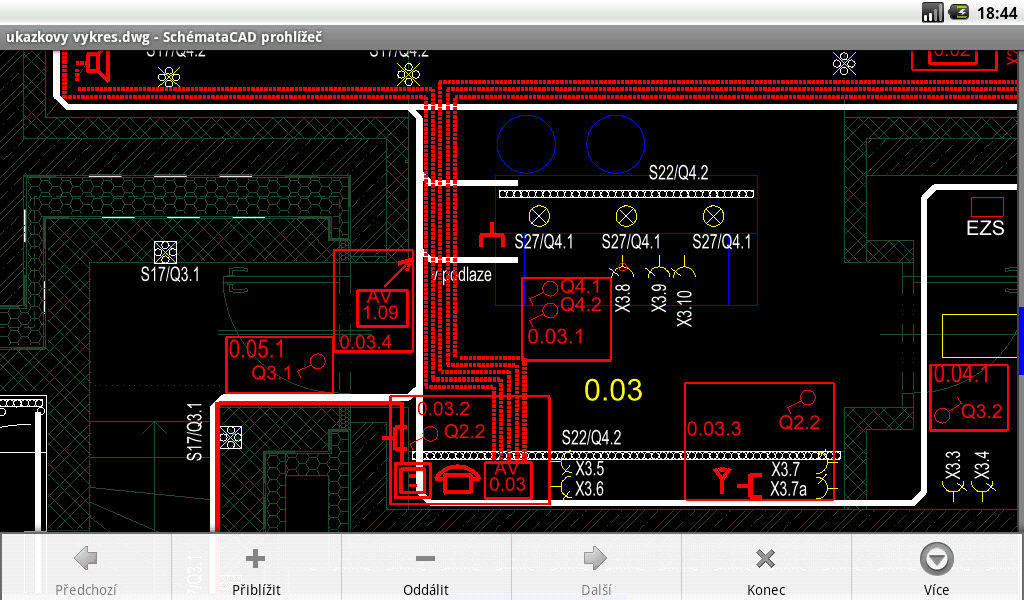
Task: Zoom out with Oddálit button
Action: pos(426,567)
